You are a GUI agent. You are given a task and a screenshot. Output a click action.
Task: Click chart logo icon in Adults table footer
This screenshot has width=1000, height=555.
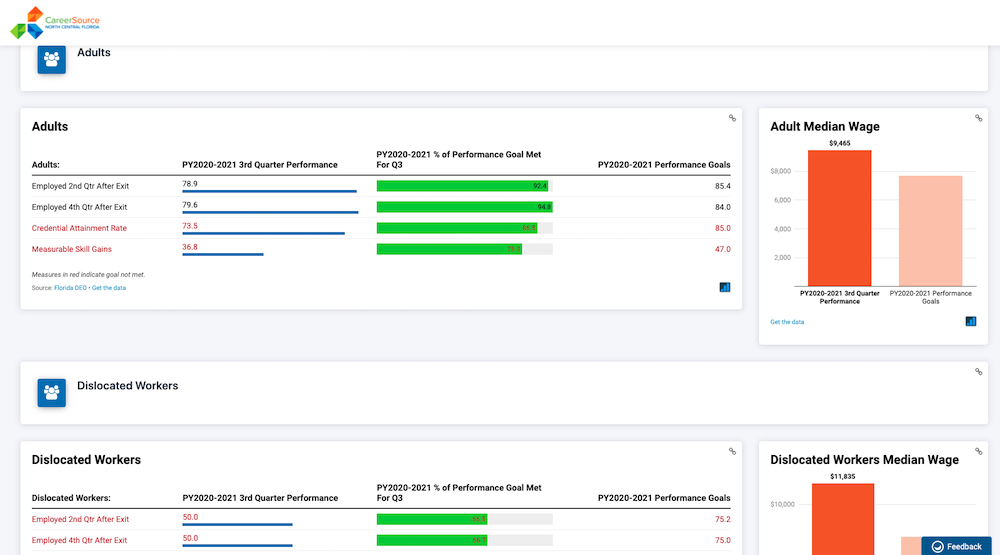(x=724, y=287)
